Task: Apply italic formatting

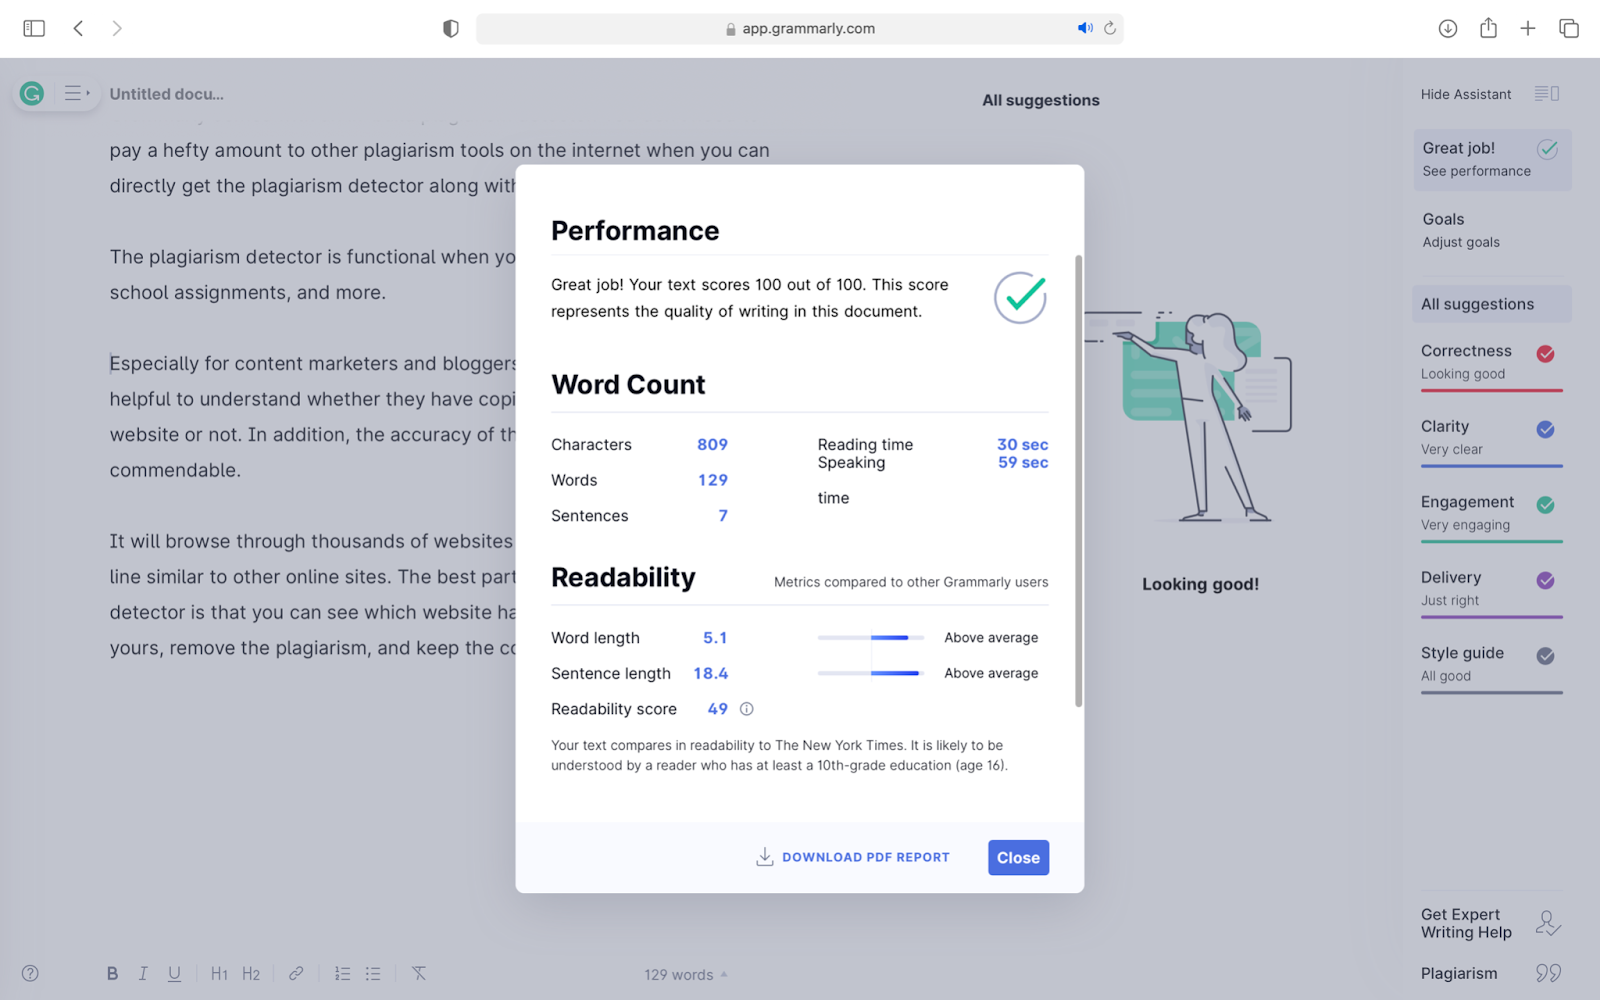Action: 143,974
